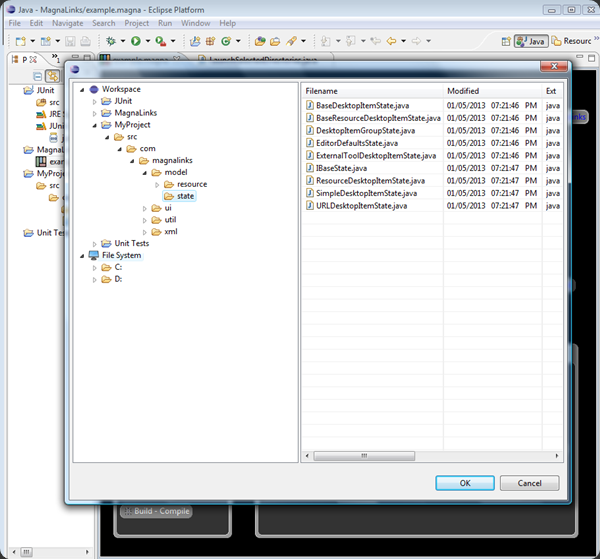Expand the xml folder in dialog tree
The width and height of the screenshot is (600, 559).
145,232
